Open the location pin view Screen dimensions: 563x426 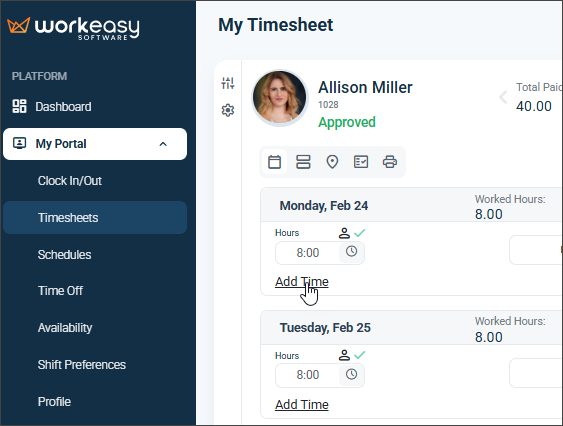pos(332,162)
